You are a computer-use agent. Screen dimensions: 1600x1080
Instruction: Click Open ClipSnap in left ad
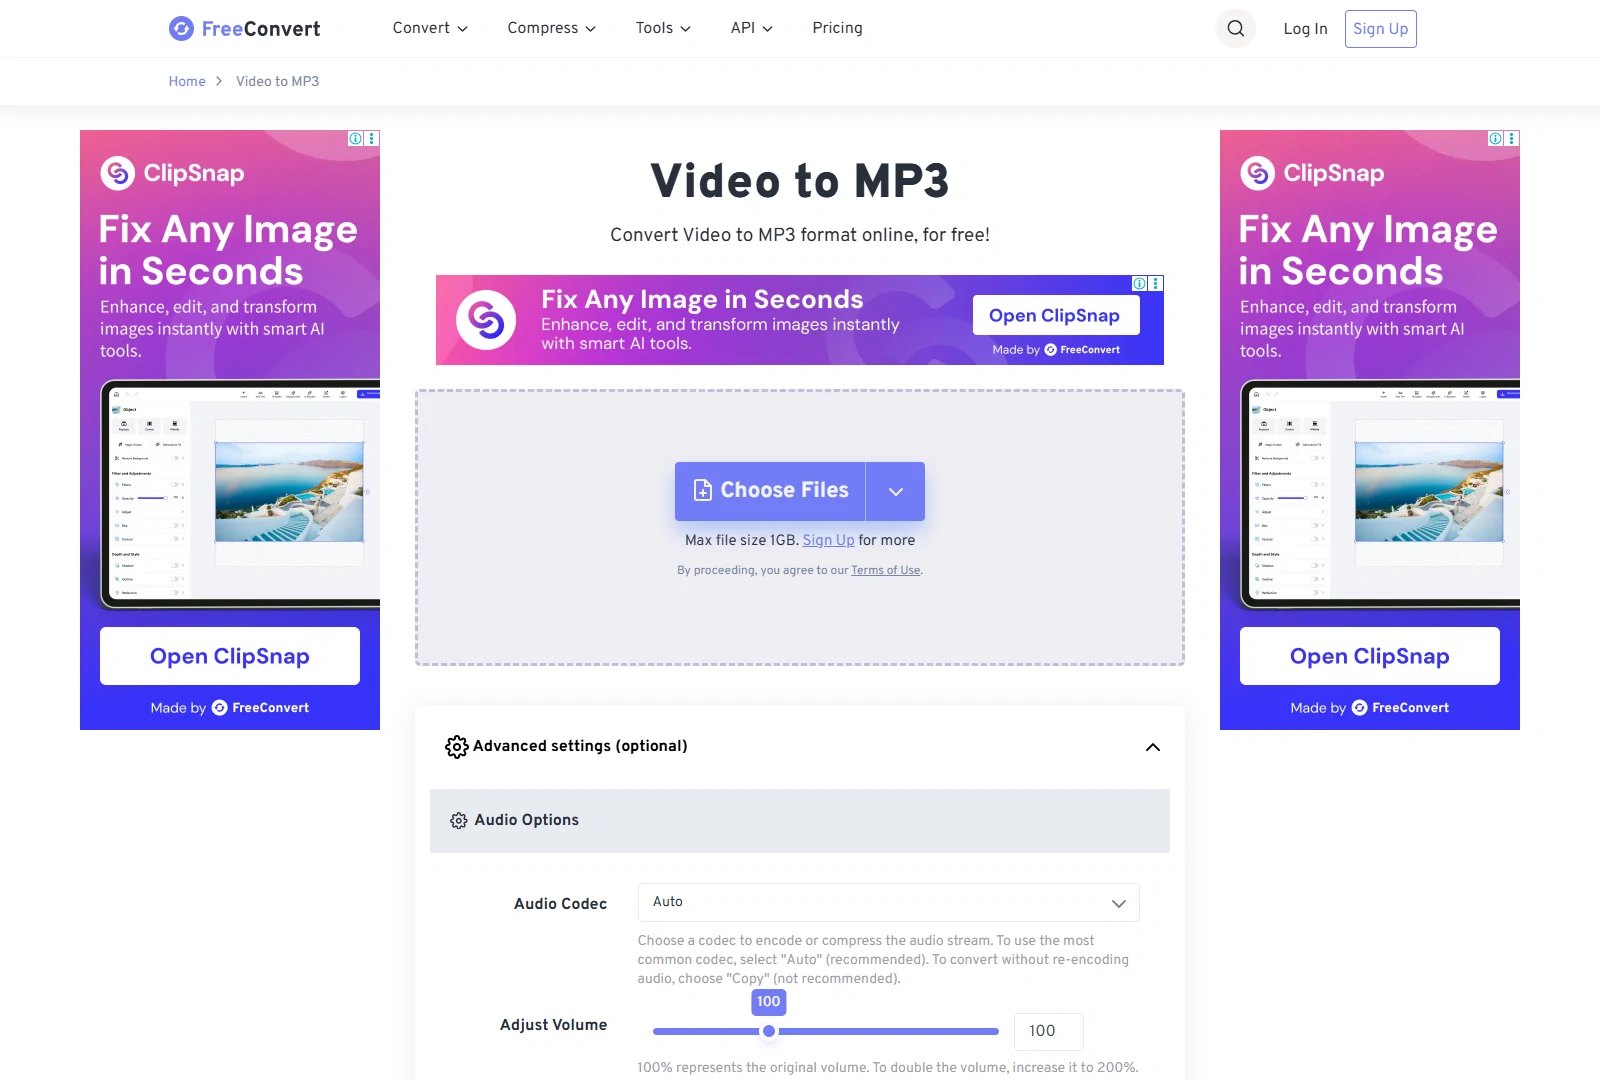point(230,656)
